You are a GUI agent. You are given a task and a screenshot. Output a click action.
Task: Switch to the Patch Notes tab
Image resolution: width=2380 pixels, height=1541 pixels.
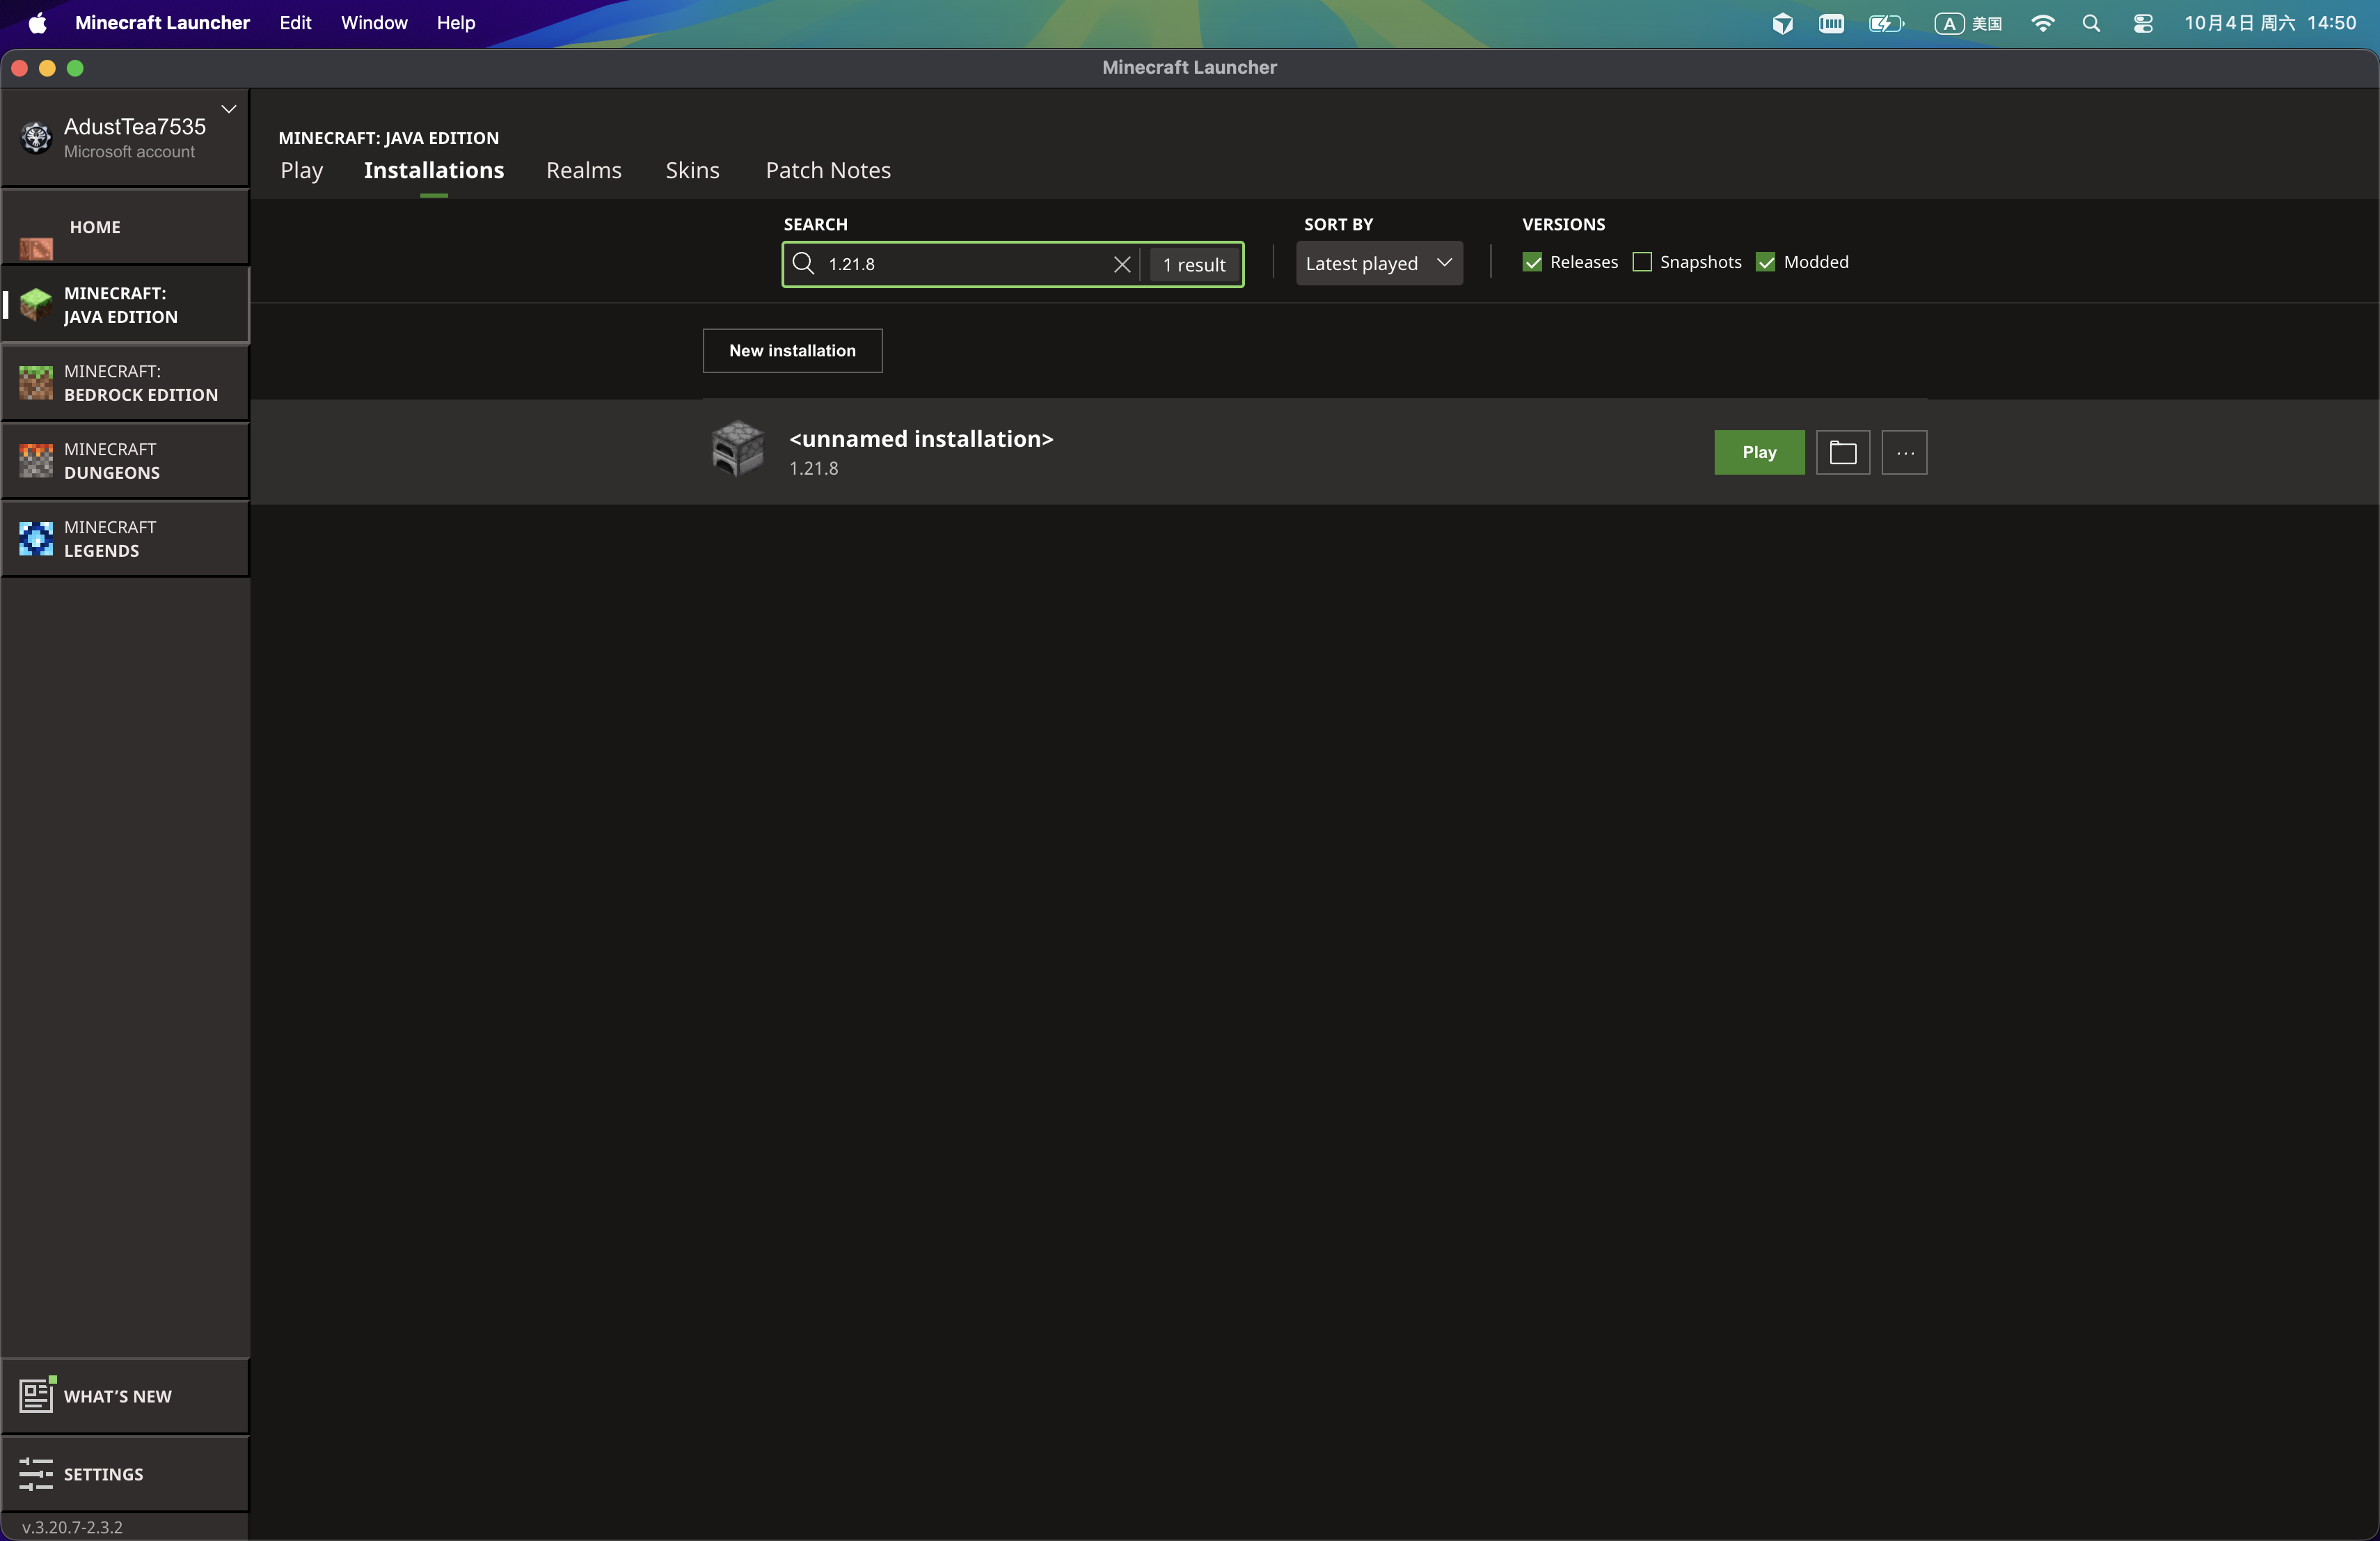click(828, 170)
